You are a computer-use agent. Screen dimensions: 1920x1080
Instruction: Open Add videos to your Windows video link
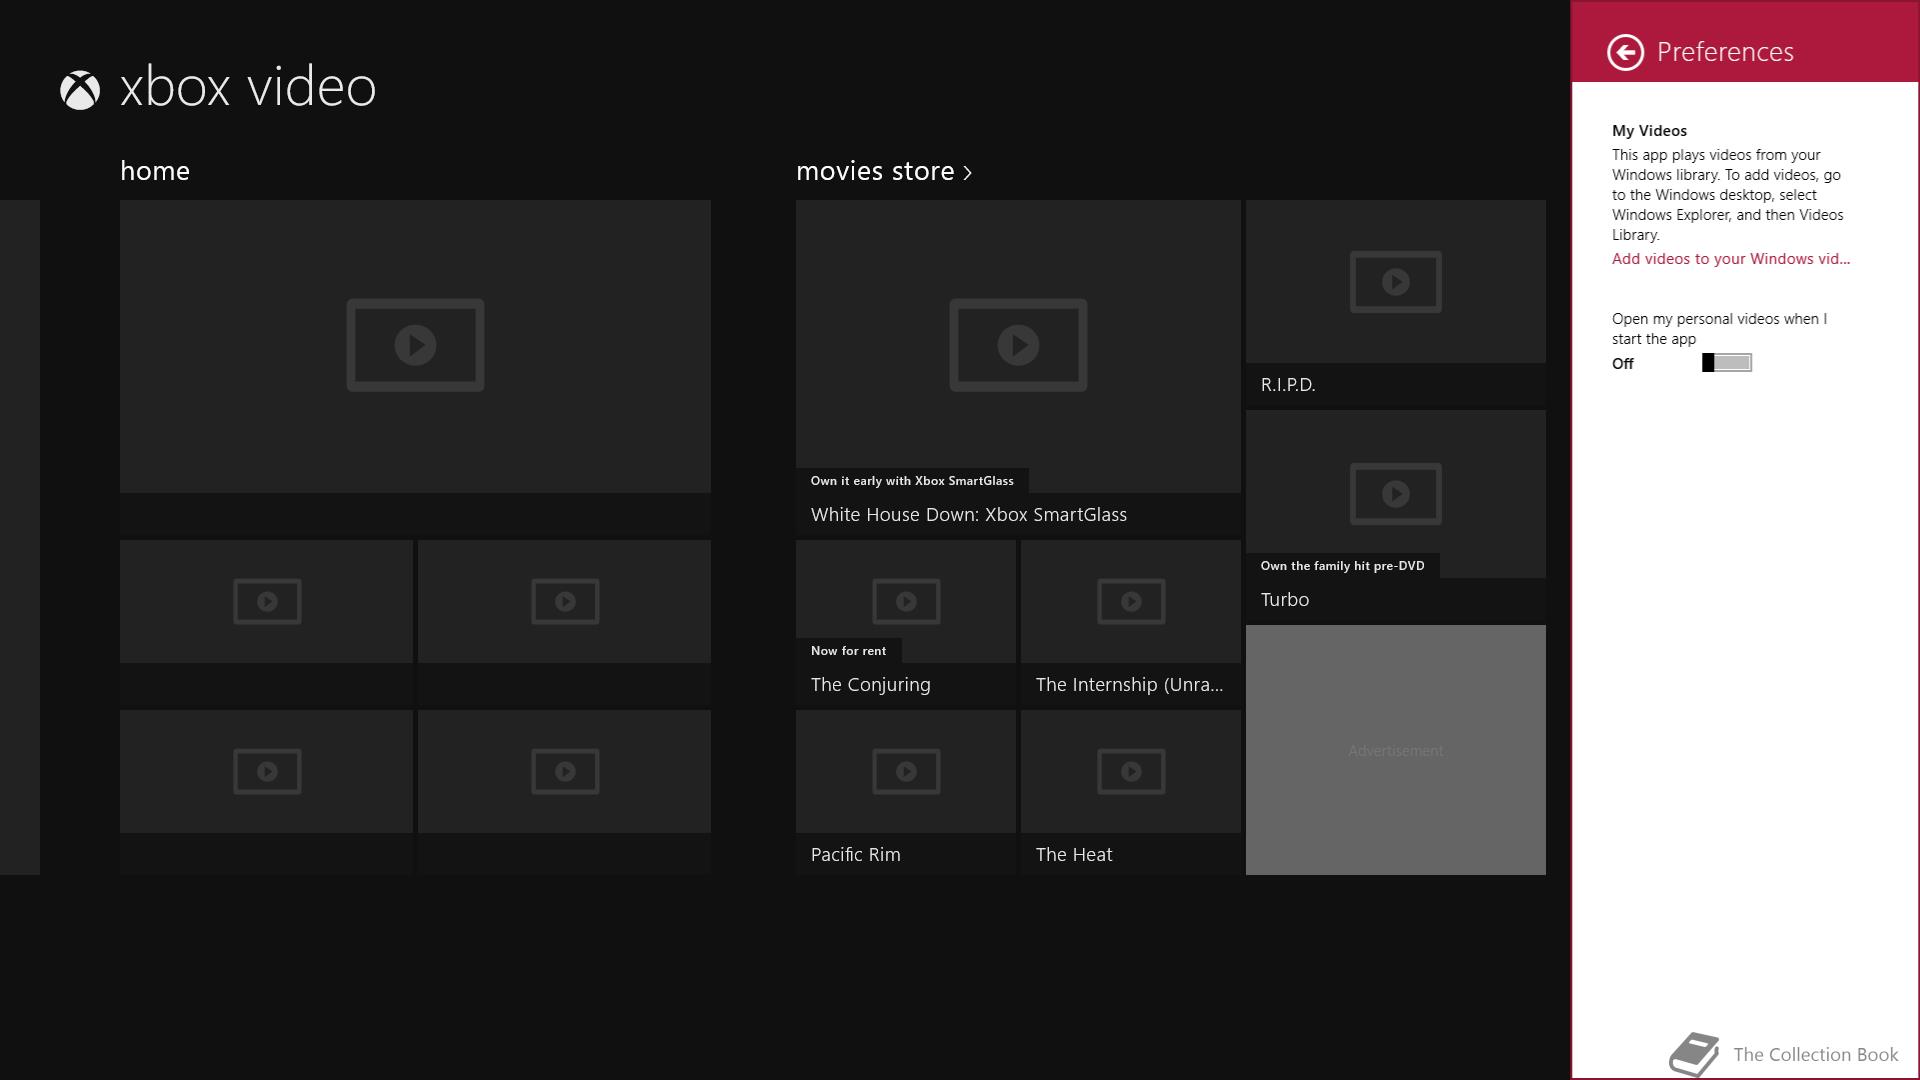[1731, 259]
